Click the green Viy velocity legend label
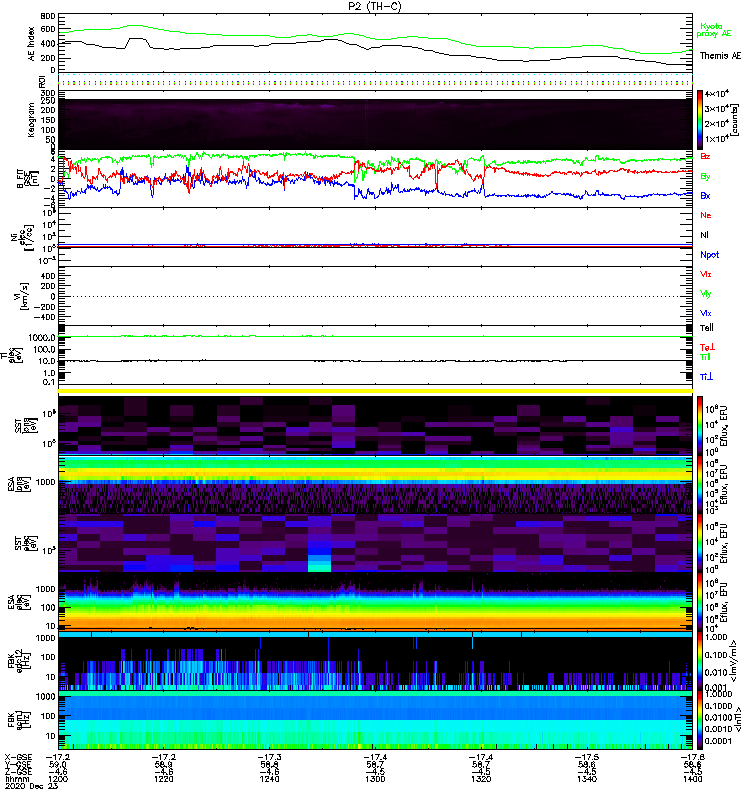The height and width of the screenshot is (800, 750). click(x=706, y=294)
